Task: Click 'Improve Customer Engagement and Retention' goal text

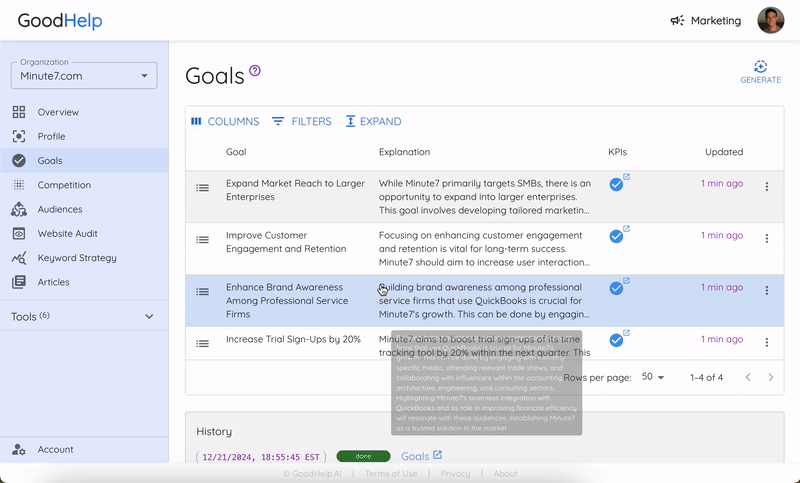Action: click(x=286, y=242)
